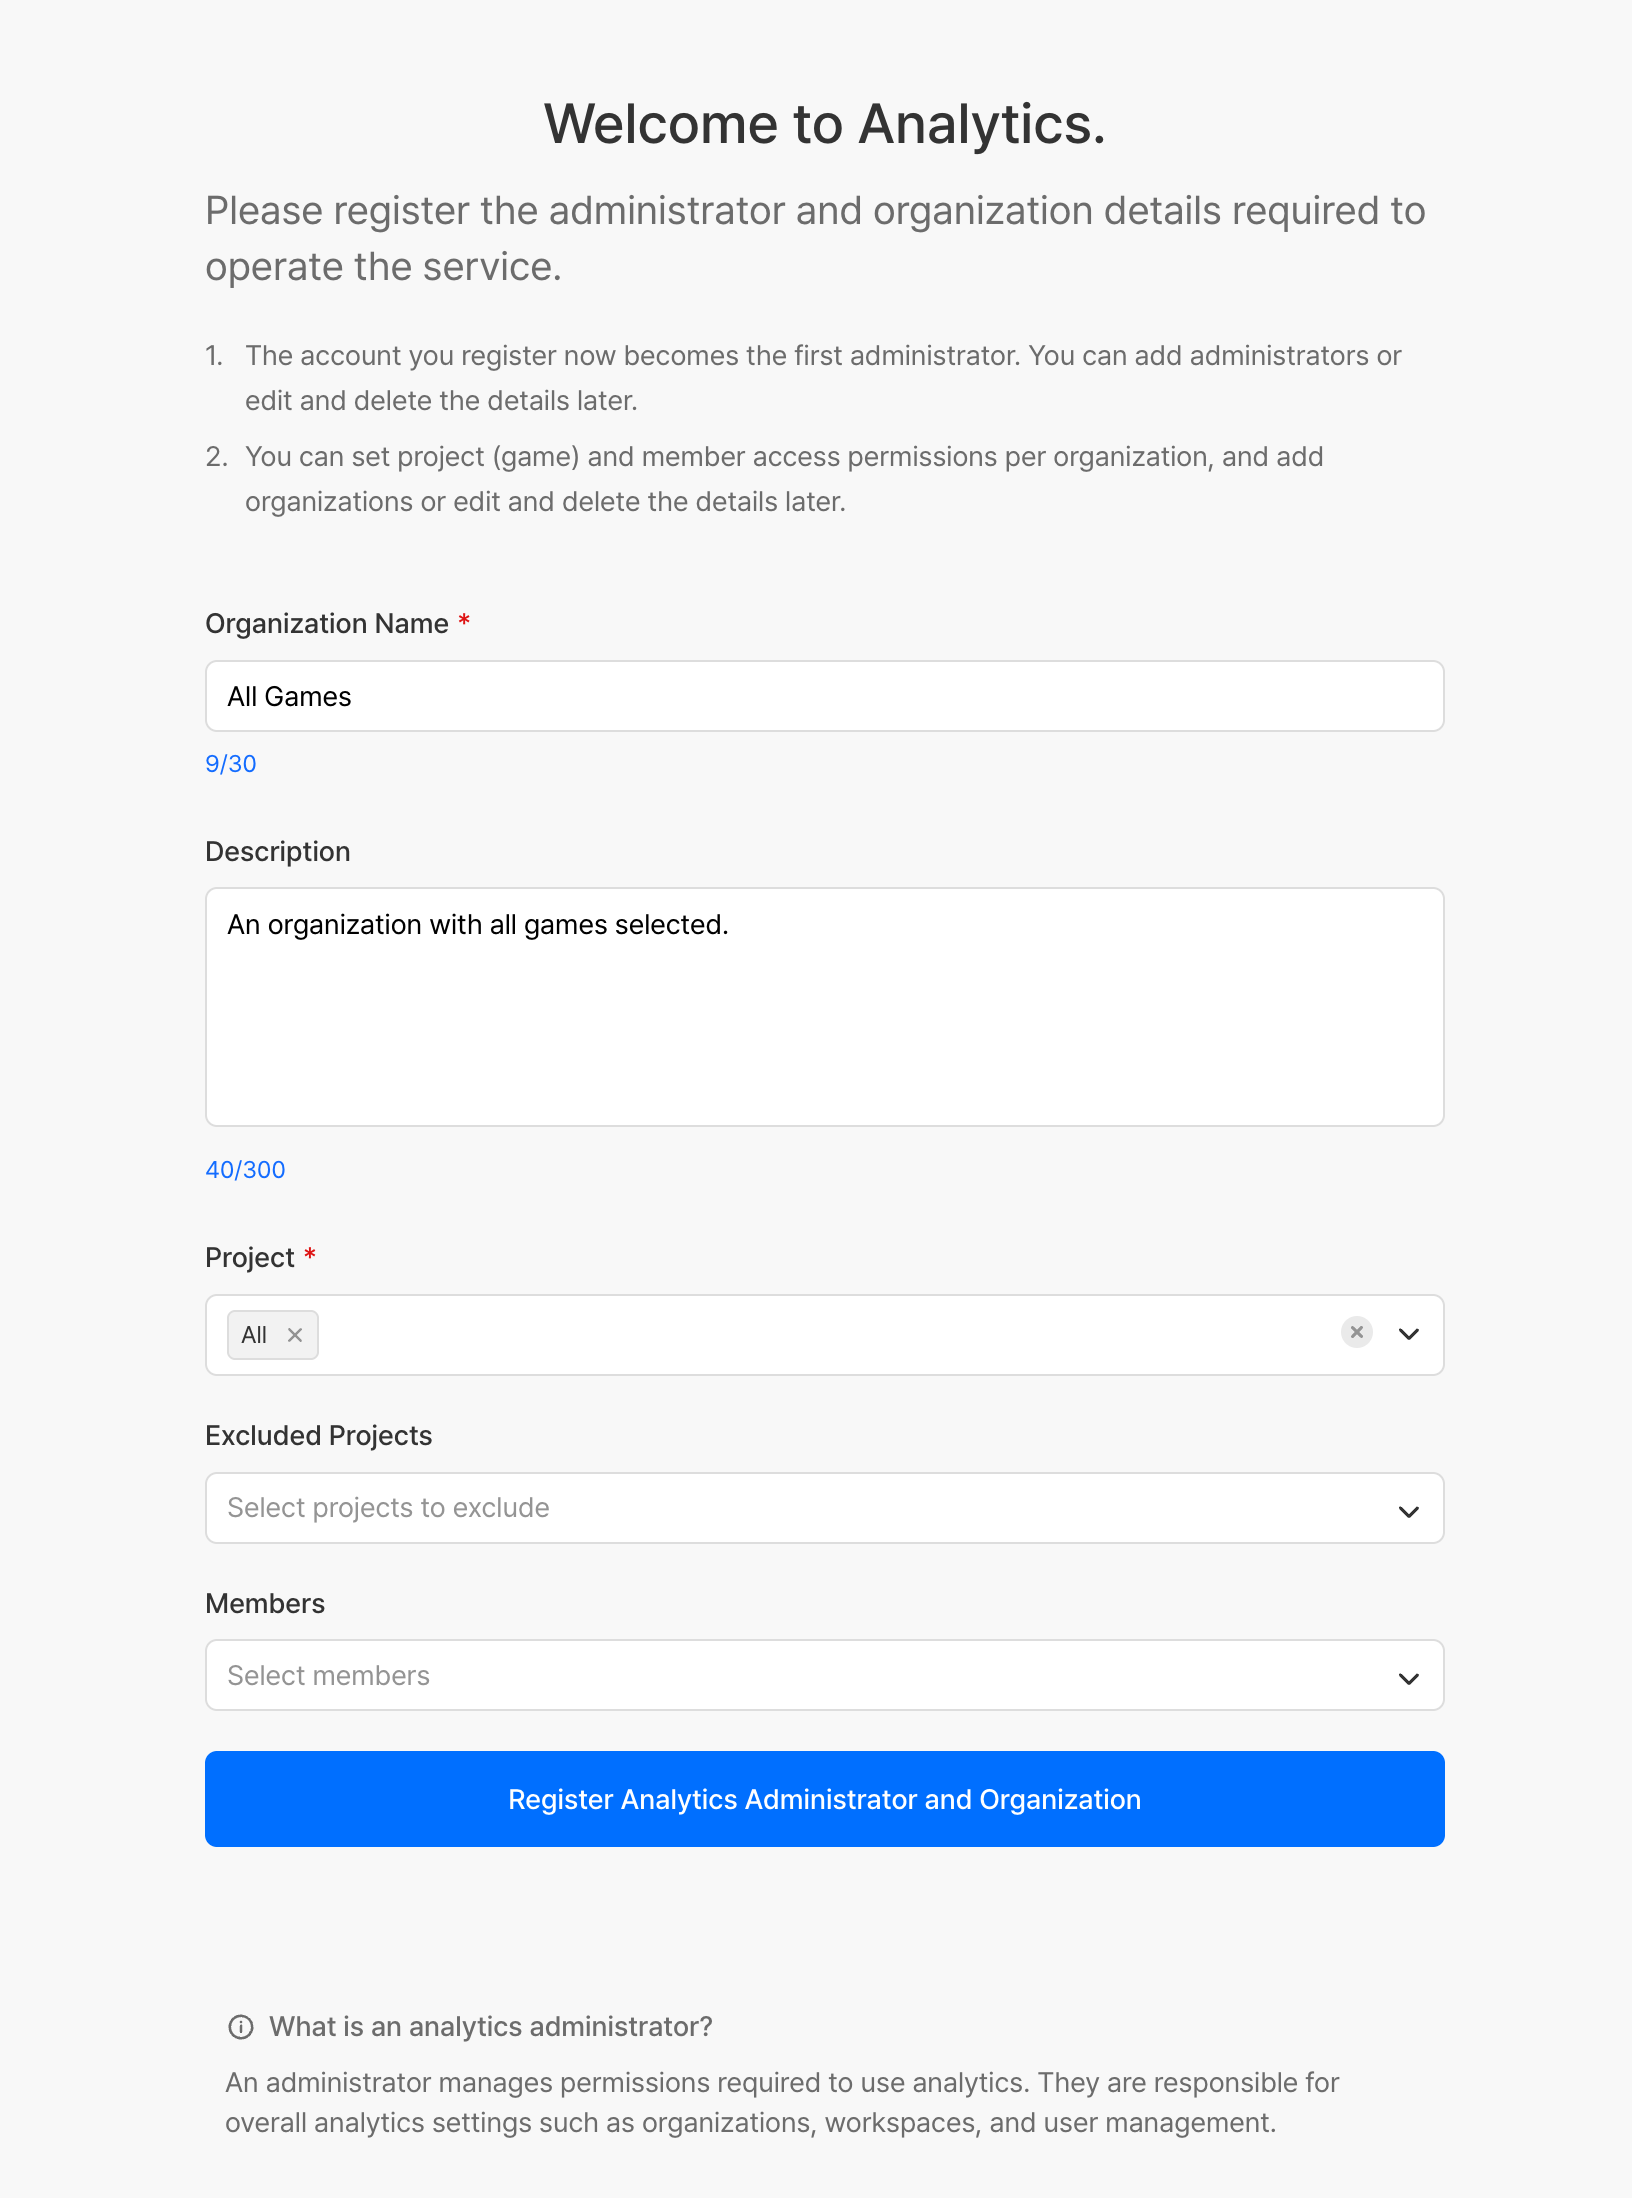The image size is (1632, 2198).
Task: Click the 'Select members' placeholder field
Action: [328, 1676]
